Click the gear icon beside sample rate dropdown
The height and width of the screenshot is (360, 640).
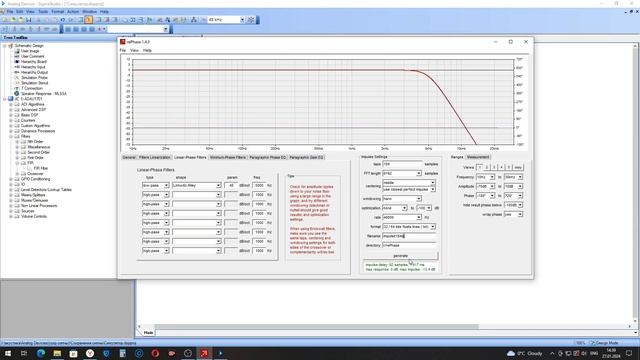tap(251, 20)
